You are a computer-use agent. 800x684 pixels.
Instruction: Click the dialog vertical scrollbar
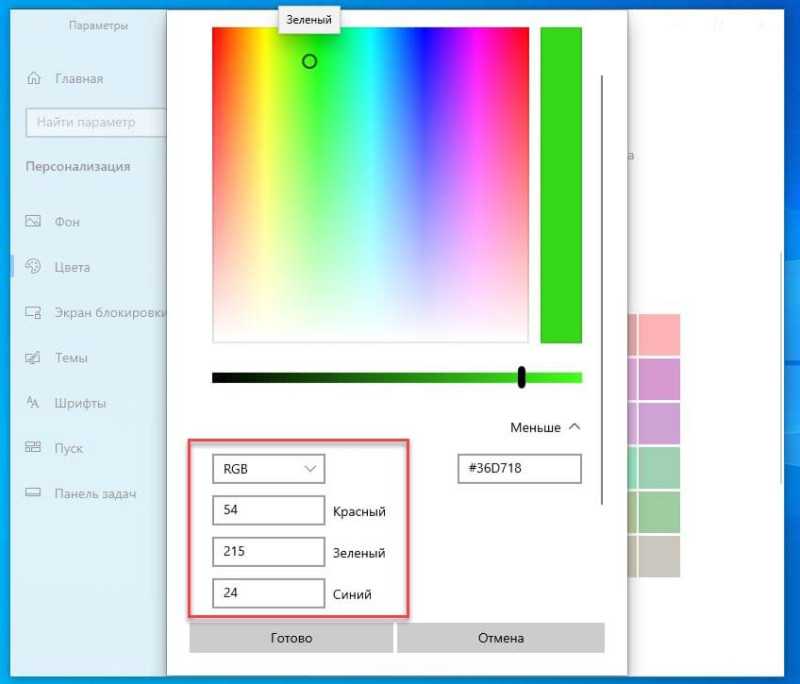tap(602, 290)
